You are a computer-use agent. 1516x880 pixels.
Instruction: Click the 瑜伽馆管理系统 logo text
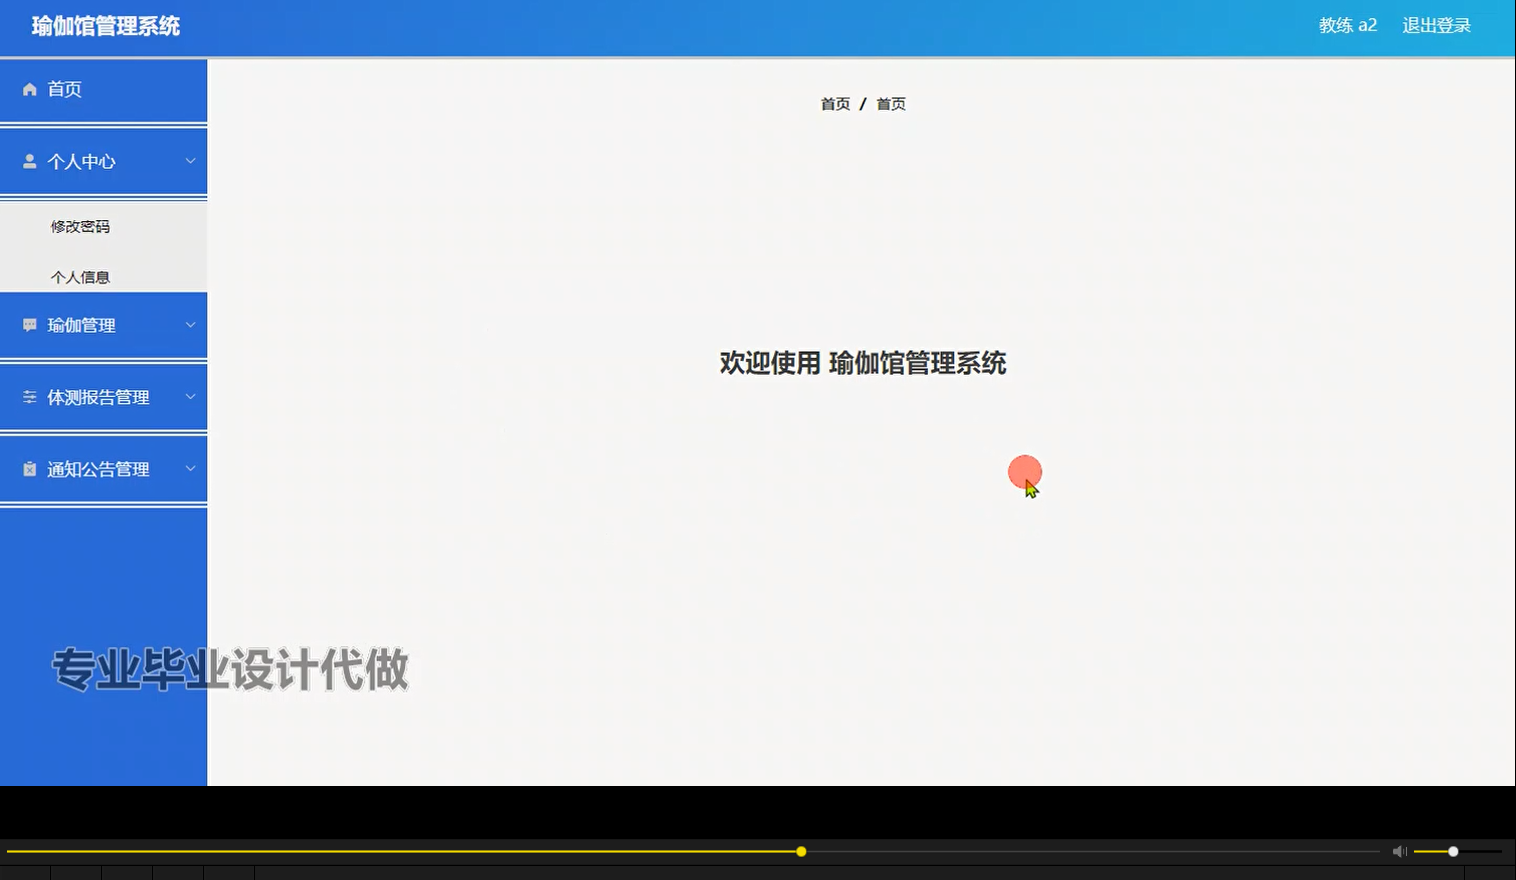(x=104, y=25)
